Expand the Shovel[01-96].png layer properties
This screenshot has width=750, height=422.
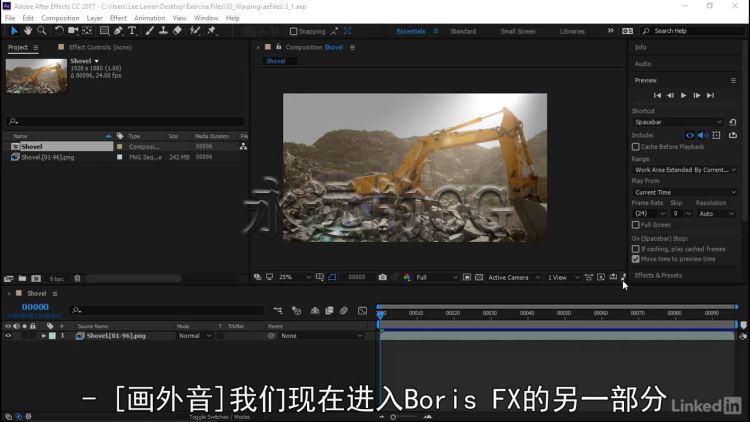point(44,336)
